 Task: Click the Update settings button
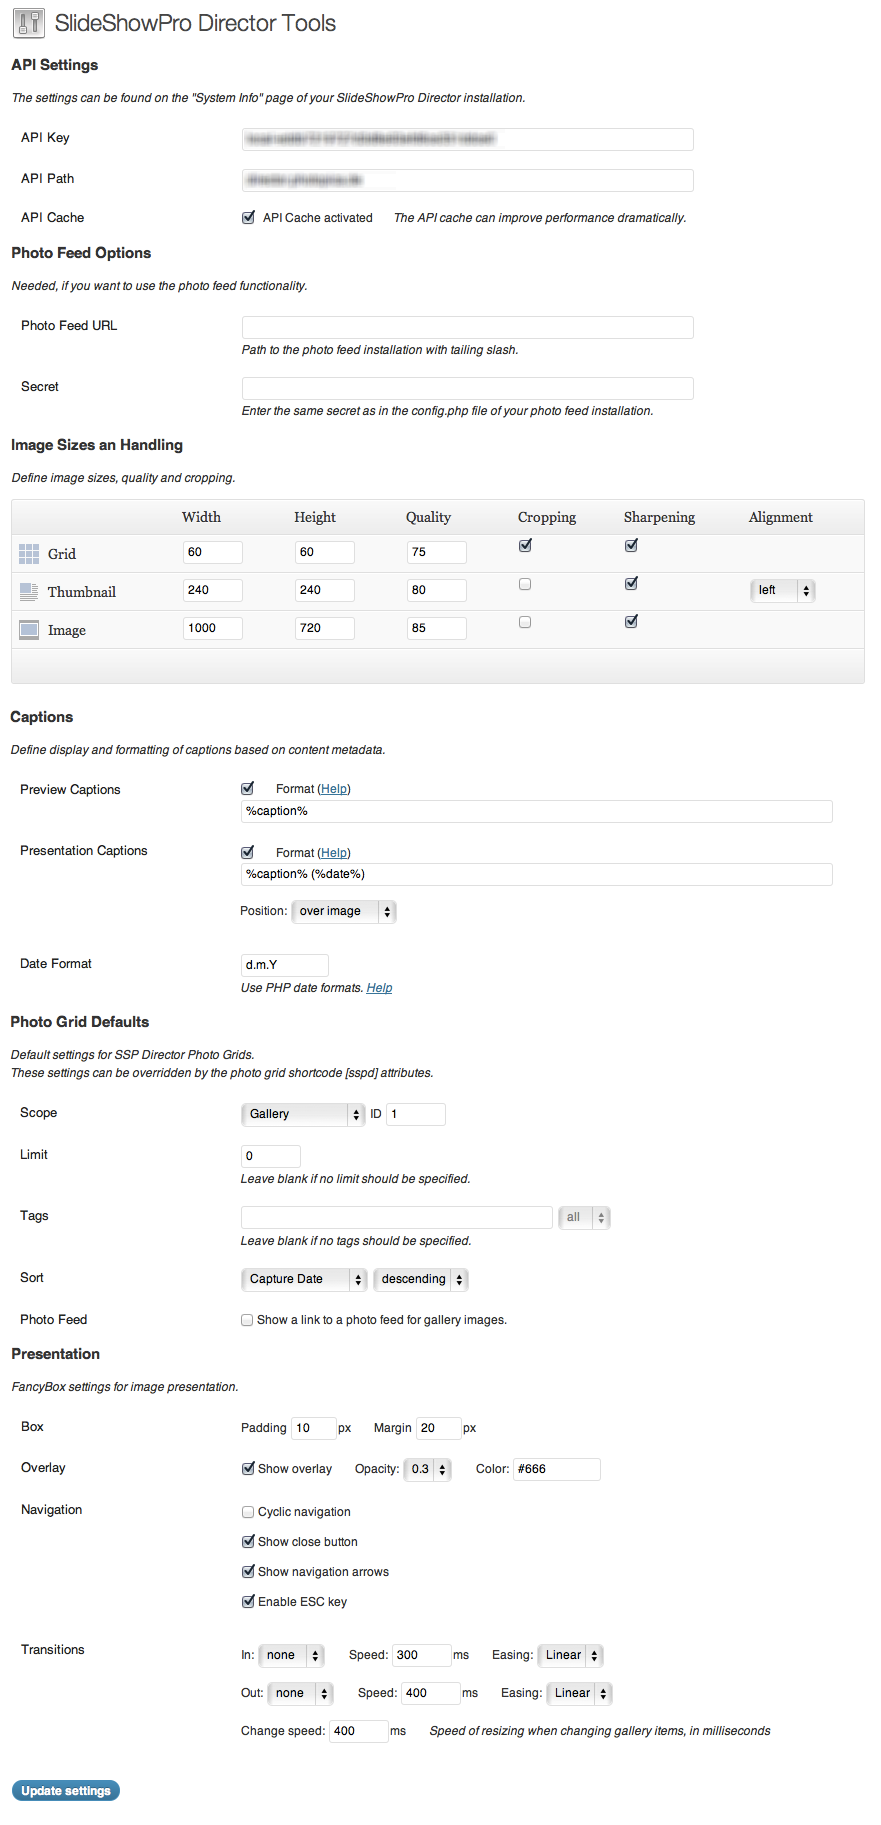pos(66,1790)
